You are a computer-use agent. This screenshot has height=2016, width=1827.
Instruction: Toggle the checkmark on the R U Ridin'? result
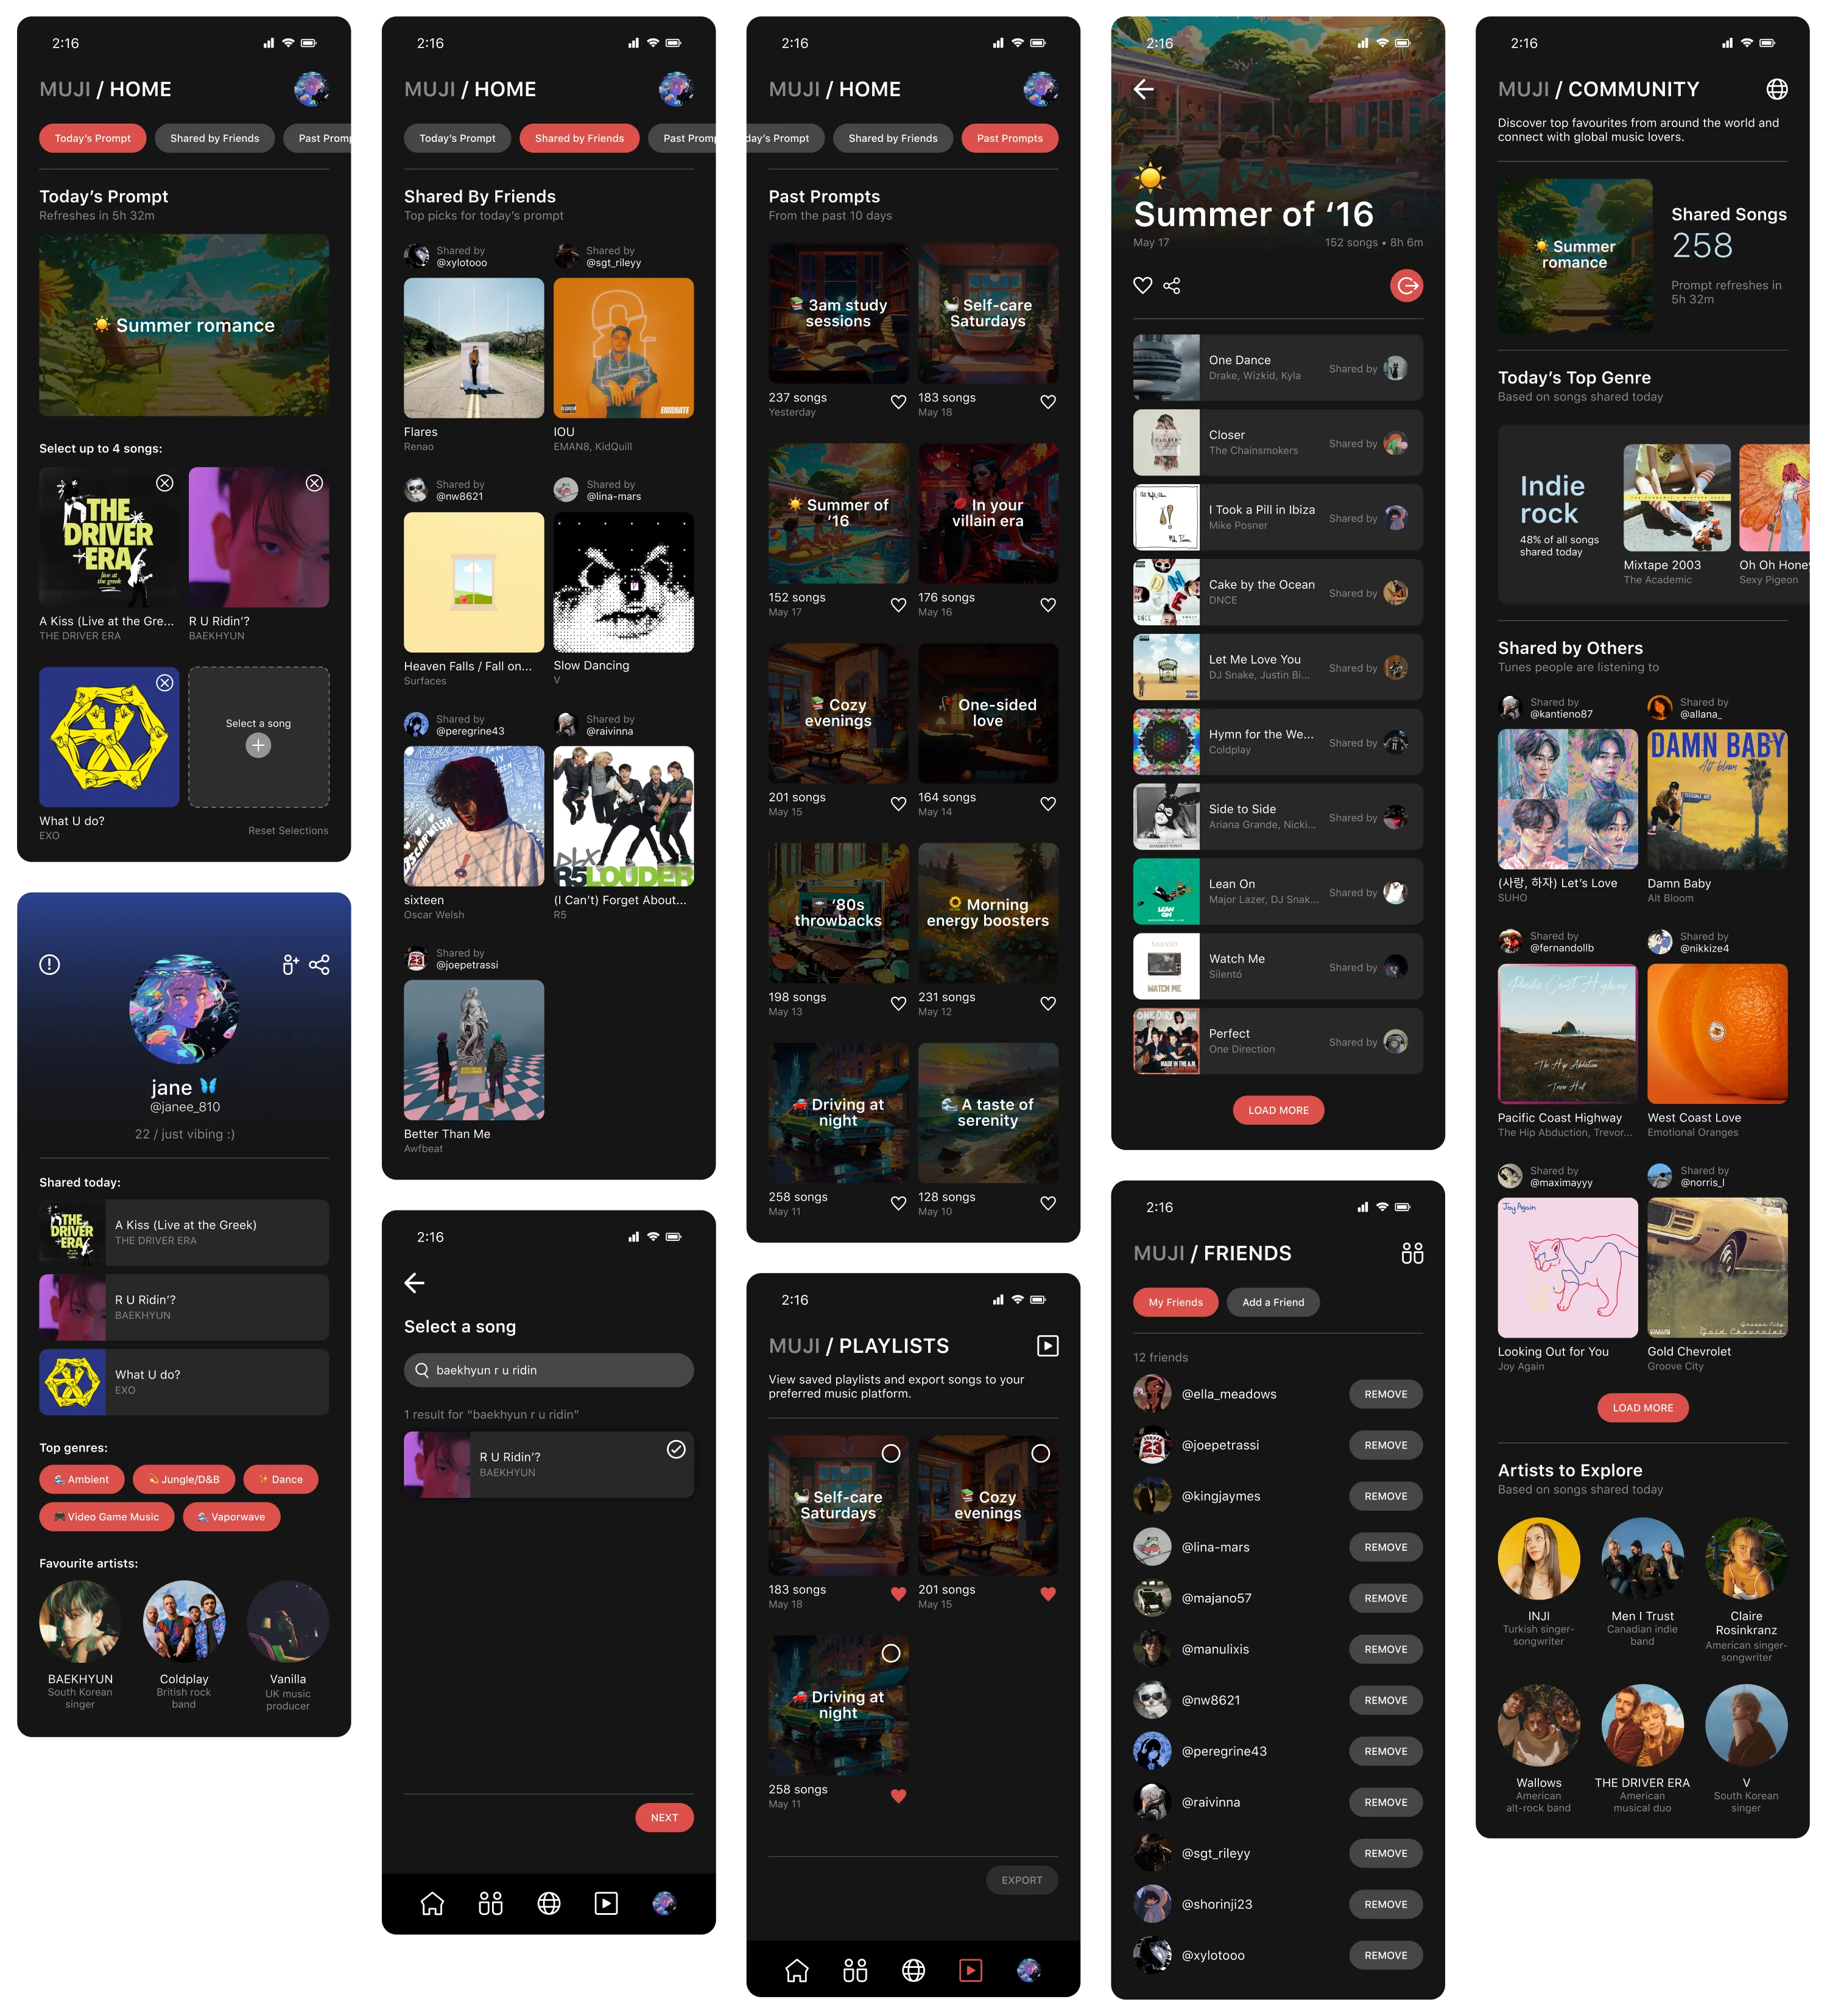[676, 1449]
